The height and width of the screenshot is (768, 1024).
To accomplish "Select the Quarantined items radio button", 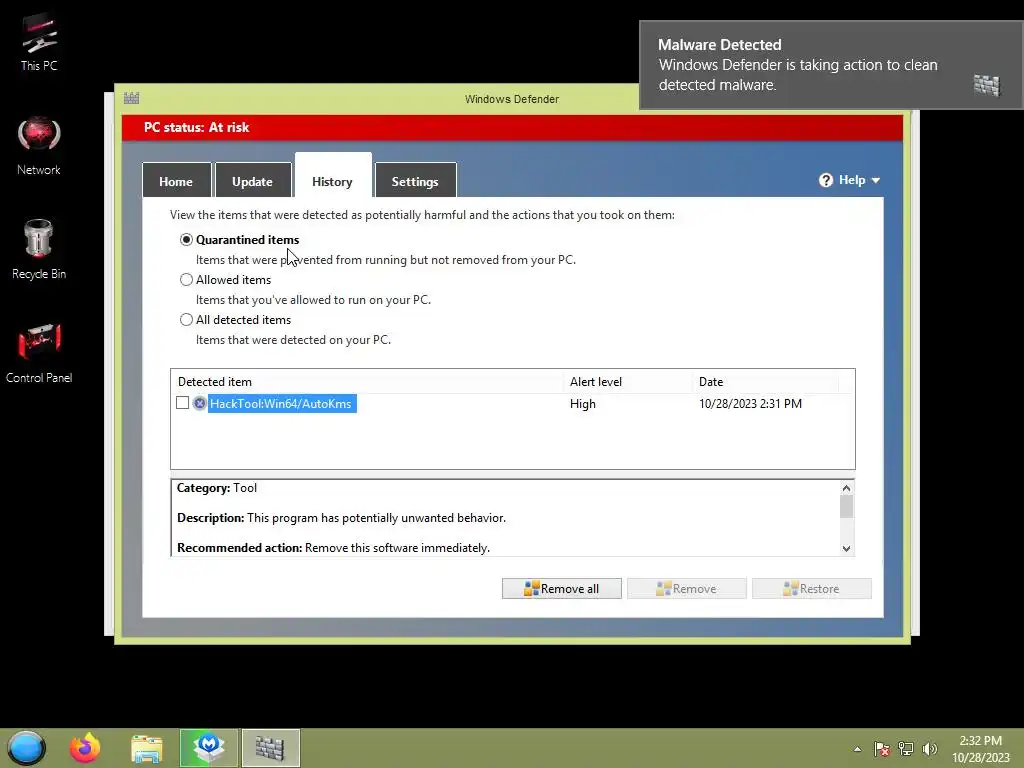I will coord(187,240).
